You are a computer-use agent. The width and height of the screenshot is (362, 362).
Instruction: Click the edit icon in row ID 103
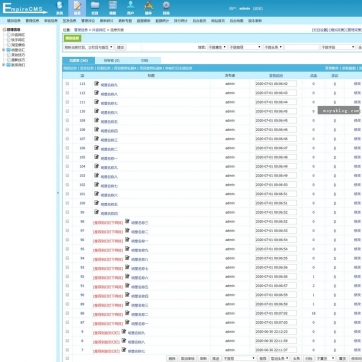point(96,175)
